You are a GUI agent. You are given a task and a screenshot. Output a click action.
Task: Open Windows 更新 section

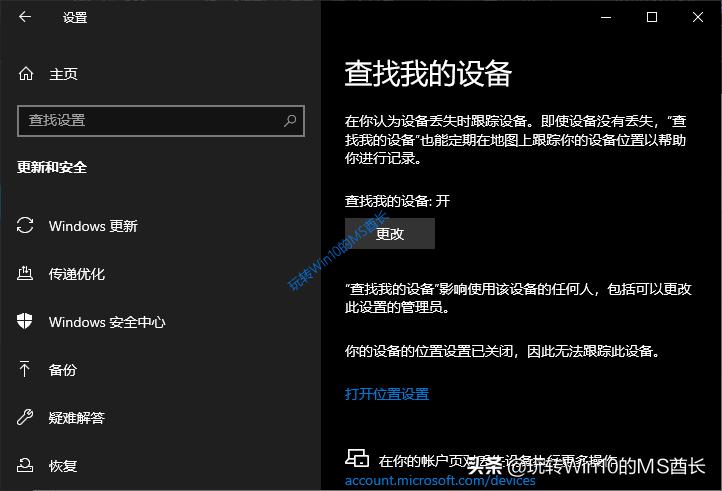click(x=93, y=226)
